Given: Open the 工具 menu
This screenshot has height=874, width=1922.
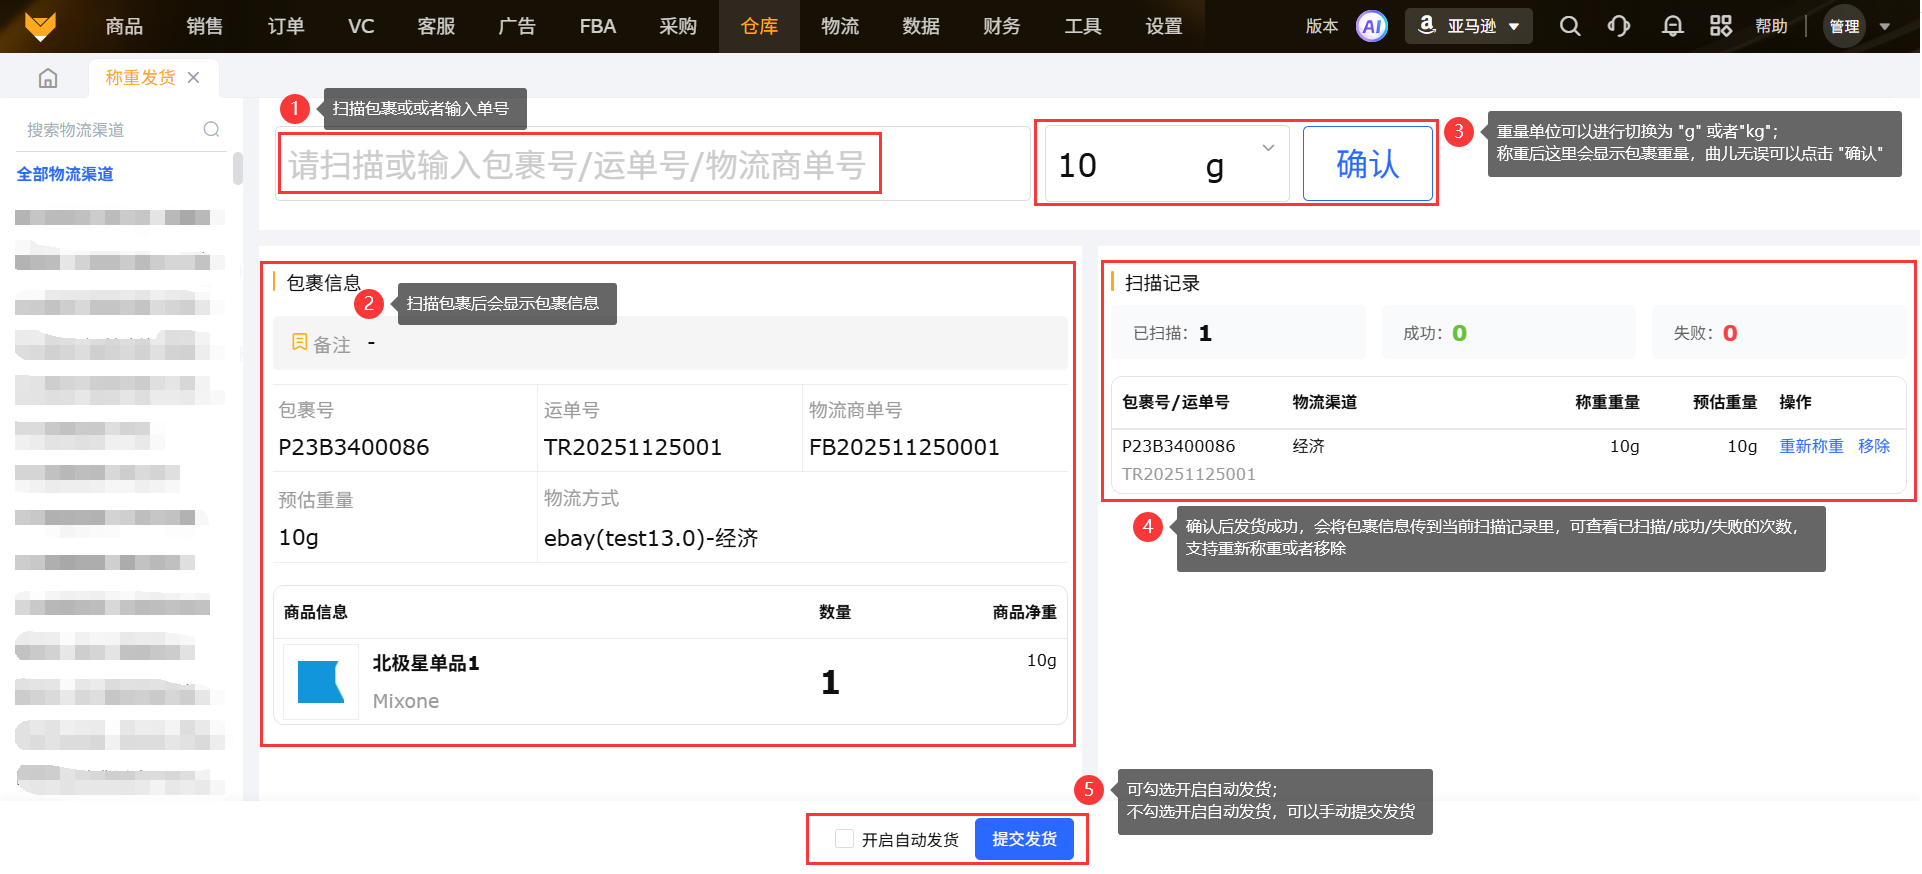Looking at the screenshot, I should pyautogui.click(x=1083, y=27).
